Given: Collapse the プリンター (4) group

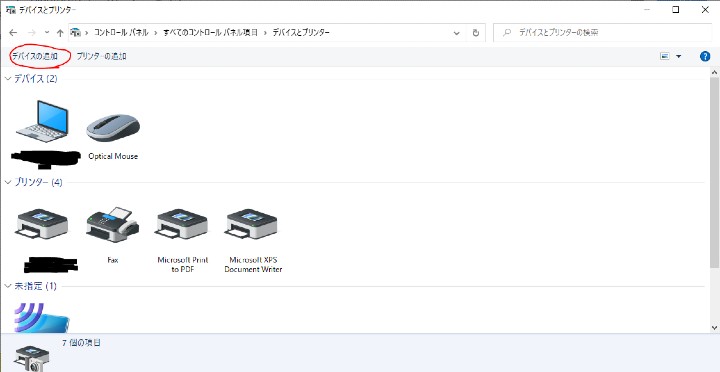Looking at the screenshot, I should point(8,182).
